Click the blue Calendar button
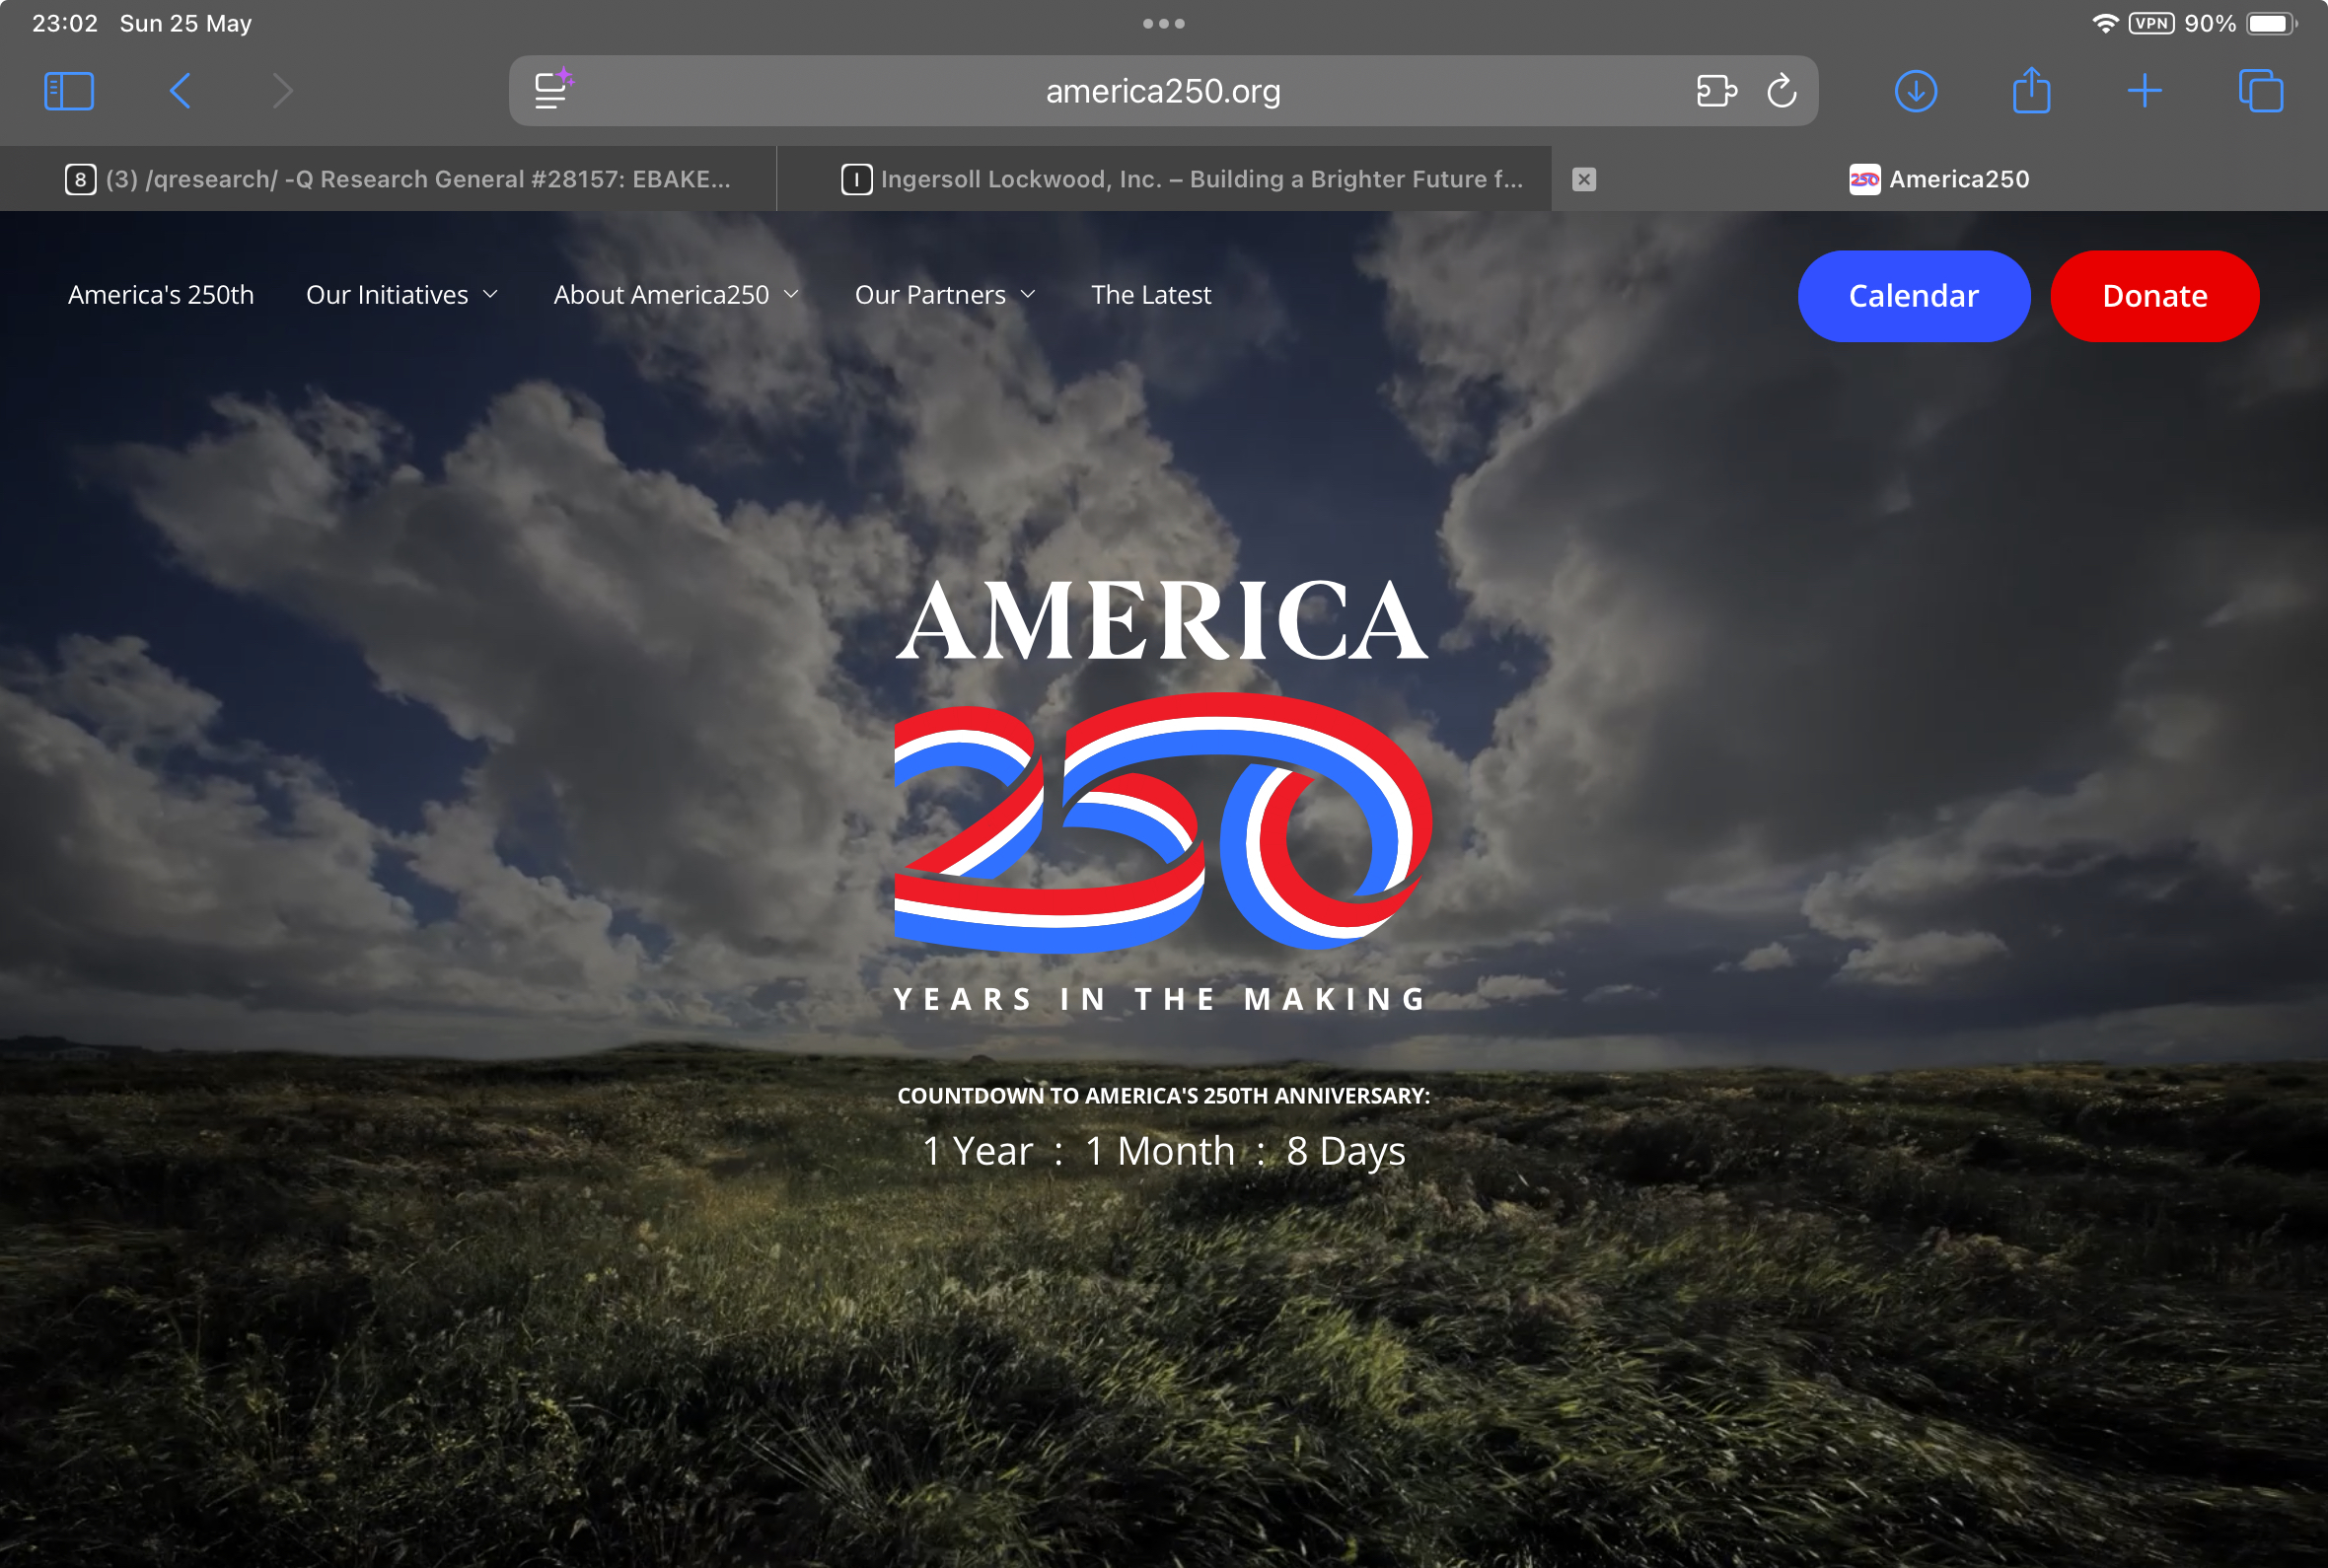2328x1568 pixels. 1913,296
